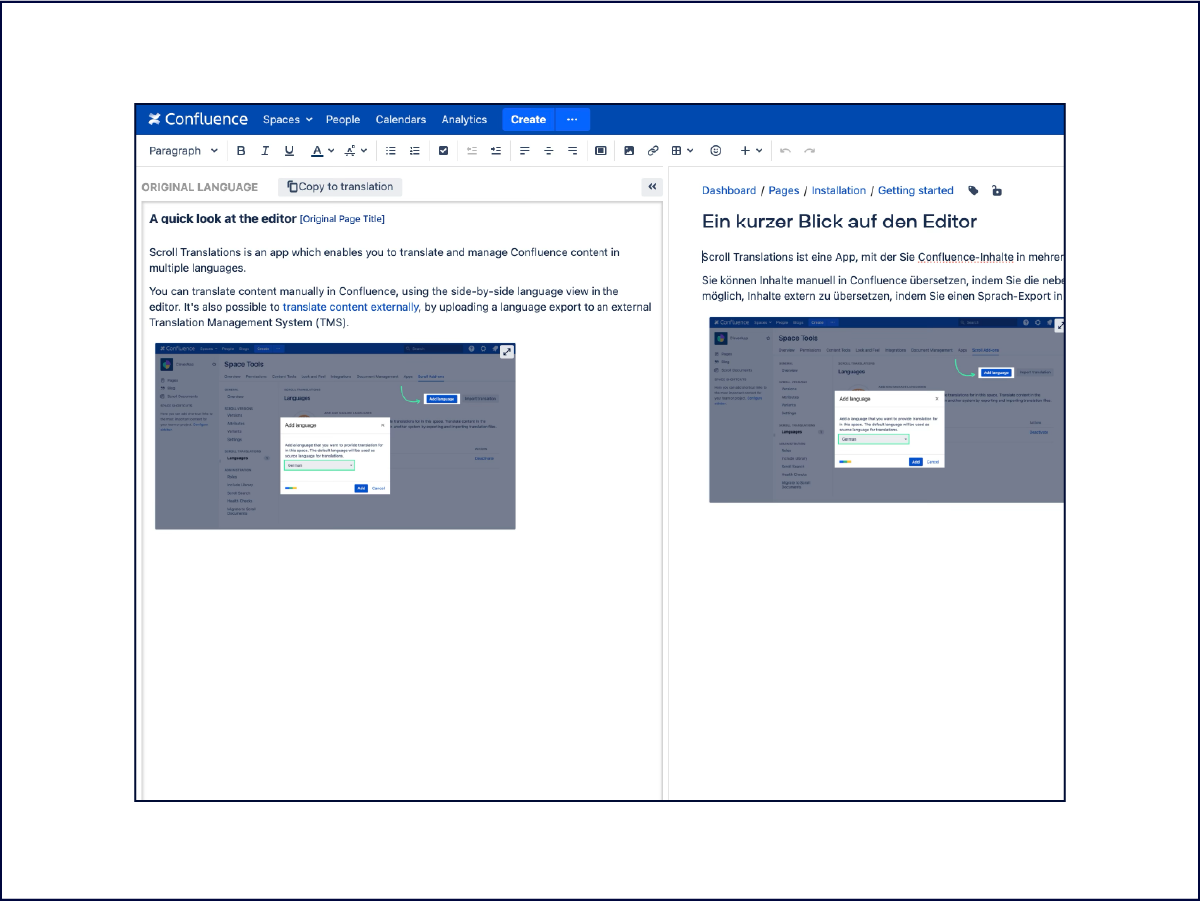Open the insert table dropdown
The image size is (1200, 901).
(x=682, y=151)
